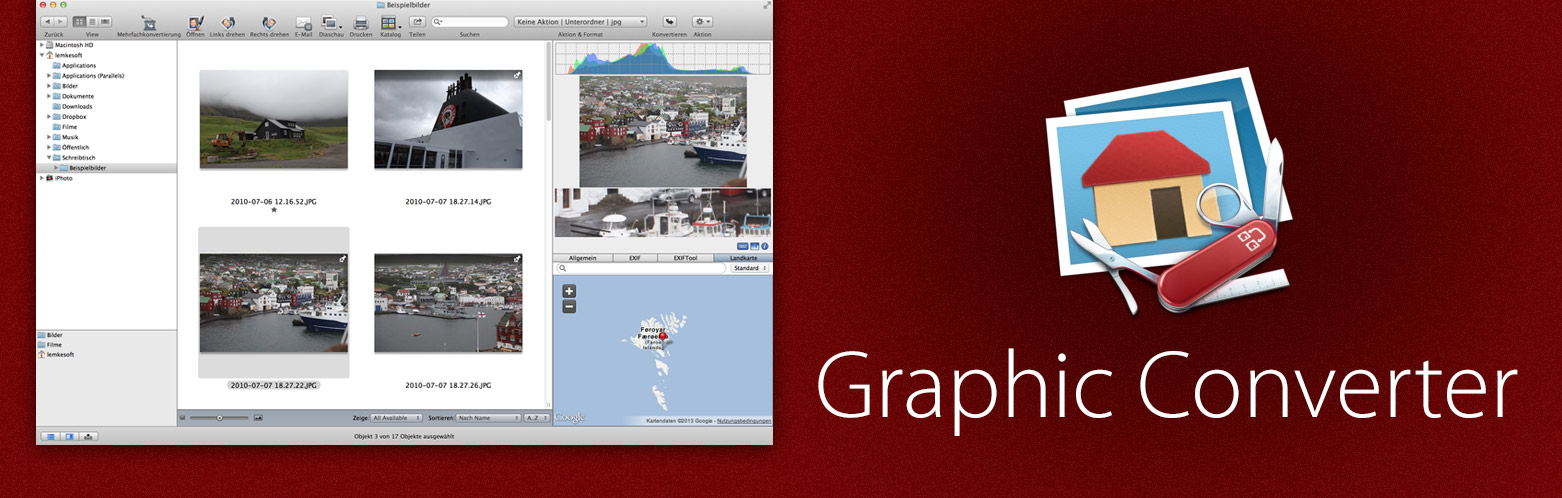The image size is (1562, 498).
Task: Select the Downloads folder in sidebar
Action: pos(73,106)
